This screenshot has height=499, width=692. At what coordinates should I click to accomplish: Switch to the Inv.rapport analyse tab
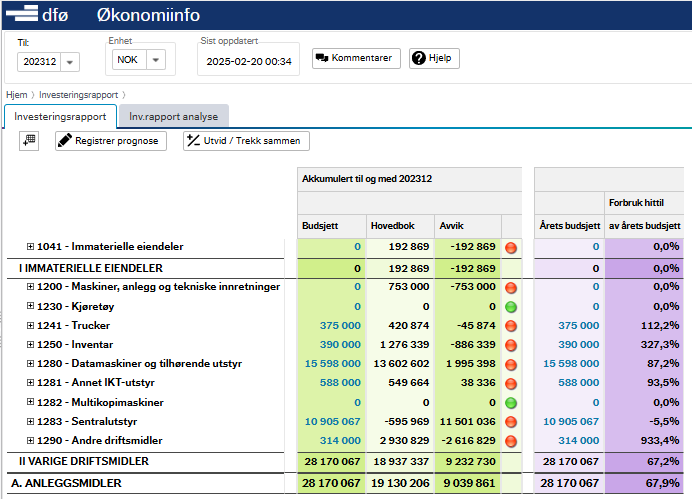click(173, 116)
